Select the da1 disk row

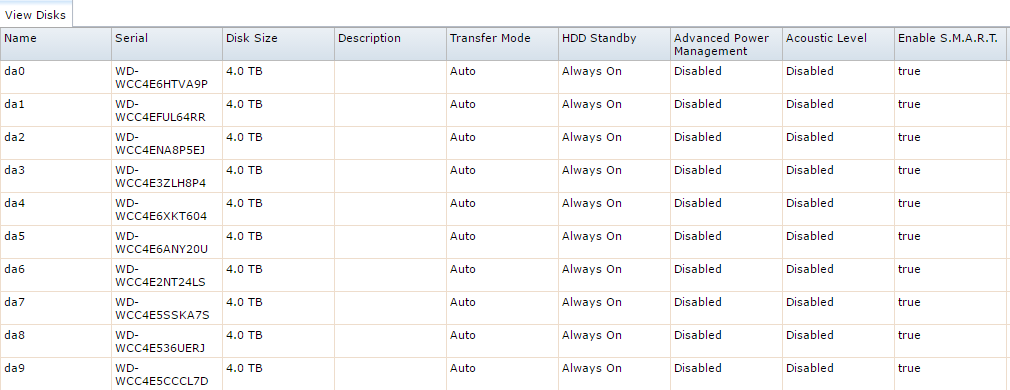click(x=505, y=110)
